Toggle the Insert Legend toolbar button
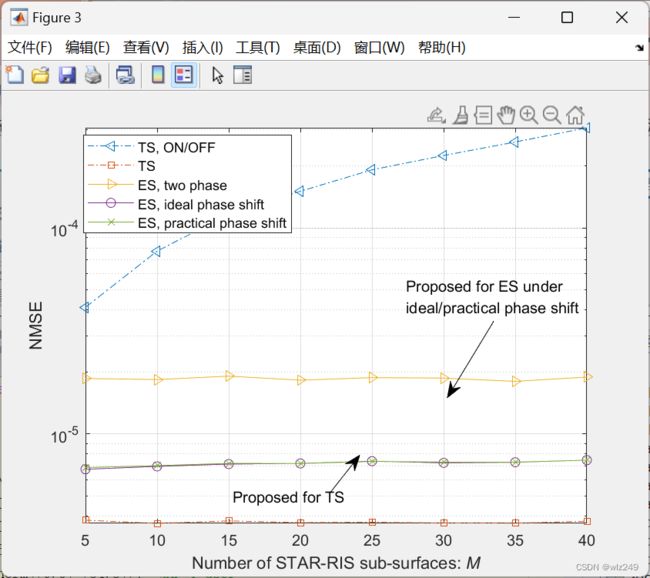Screen dimensions: 650x578 click(184, 75)
